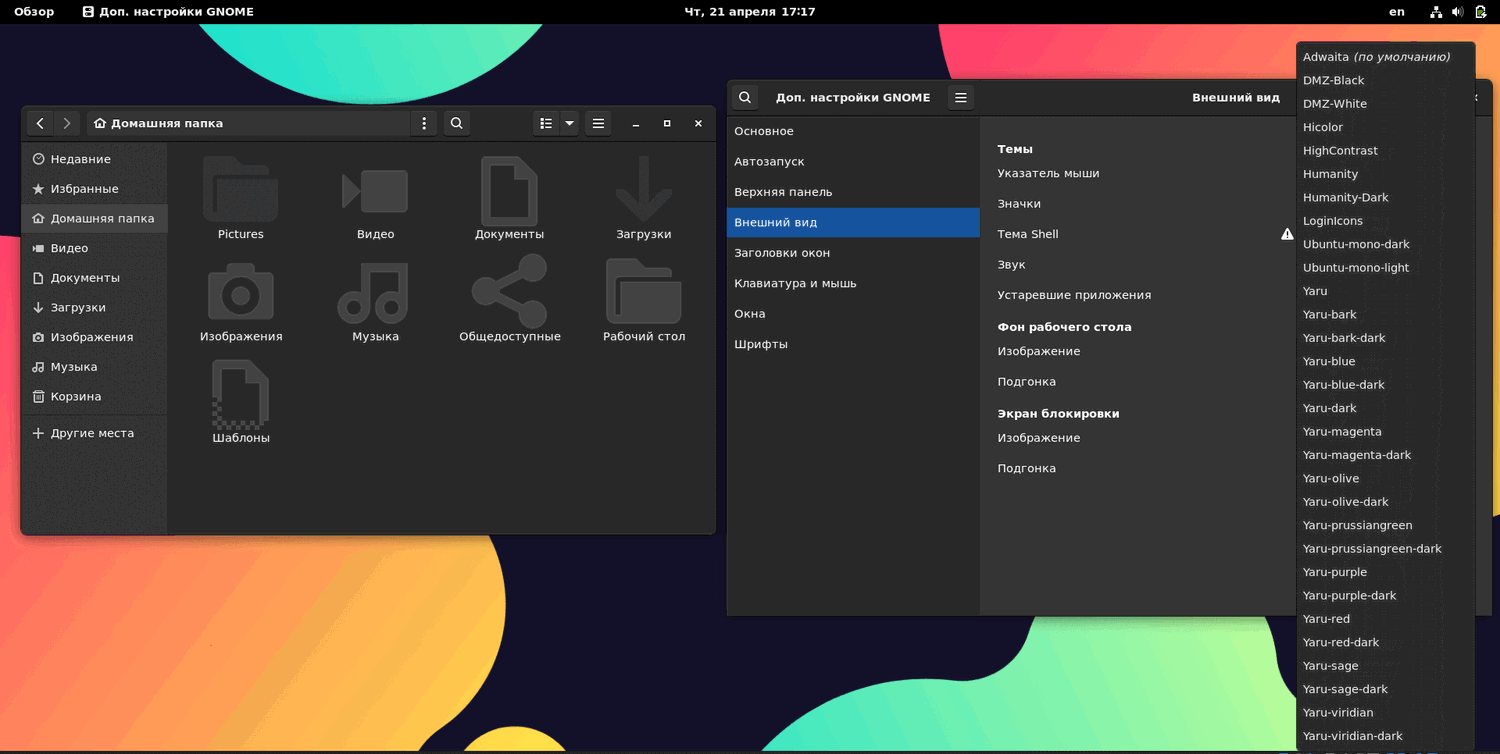This screenshot has height=754, width=1500.
Task: Pick HighContrast in the theme list
Action: click(1385, 151)
